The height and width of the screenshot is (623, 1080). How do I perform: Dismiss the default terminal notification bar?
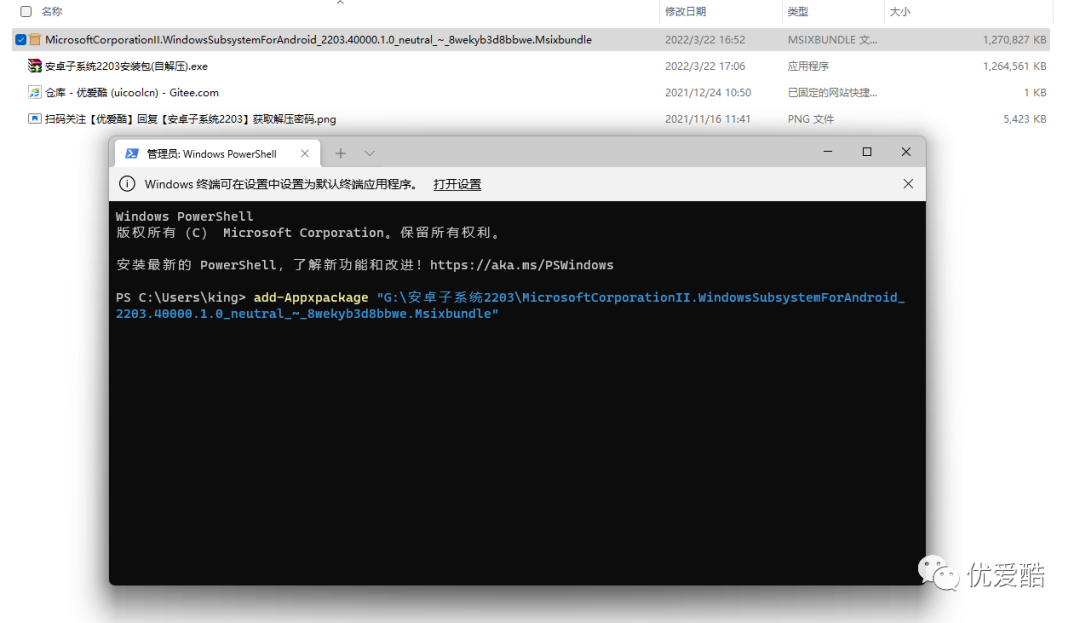(x=908, y=184)
